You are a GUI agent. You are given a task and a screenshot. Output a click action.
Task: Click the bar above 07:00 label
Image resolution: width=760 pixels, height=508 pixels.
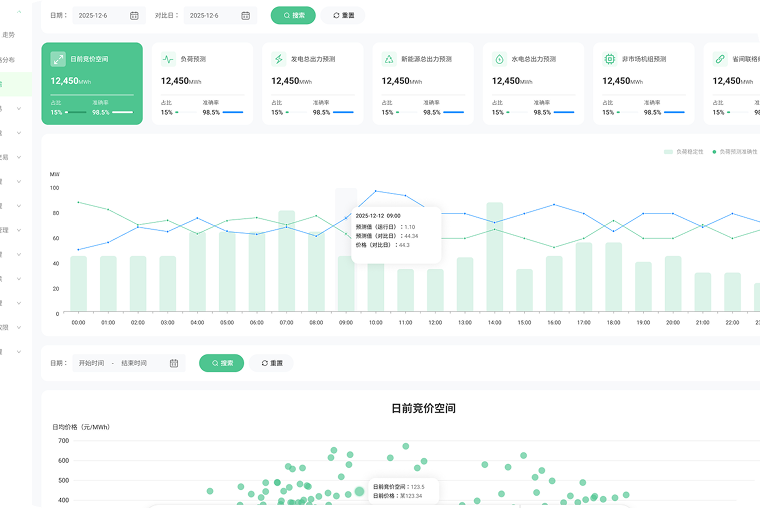click(x=286, y=261)
